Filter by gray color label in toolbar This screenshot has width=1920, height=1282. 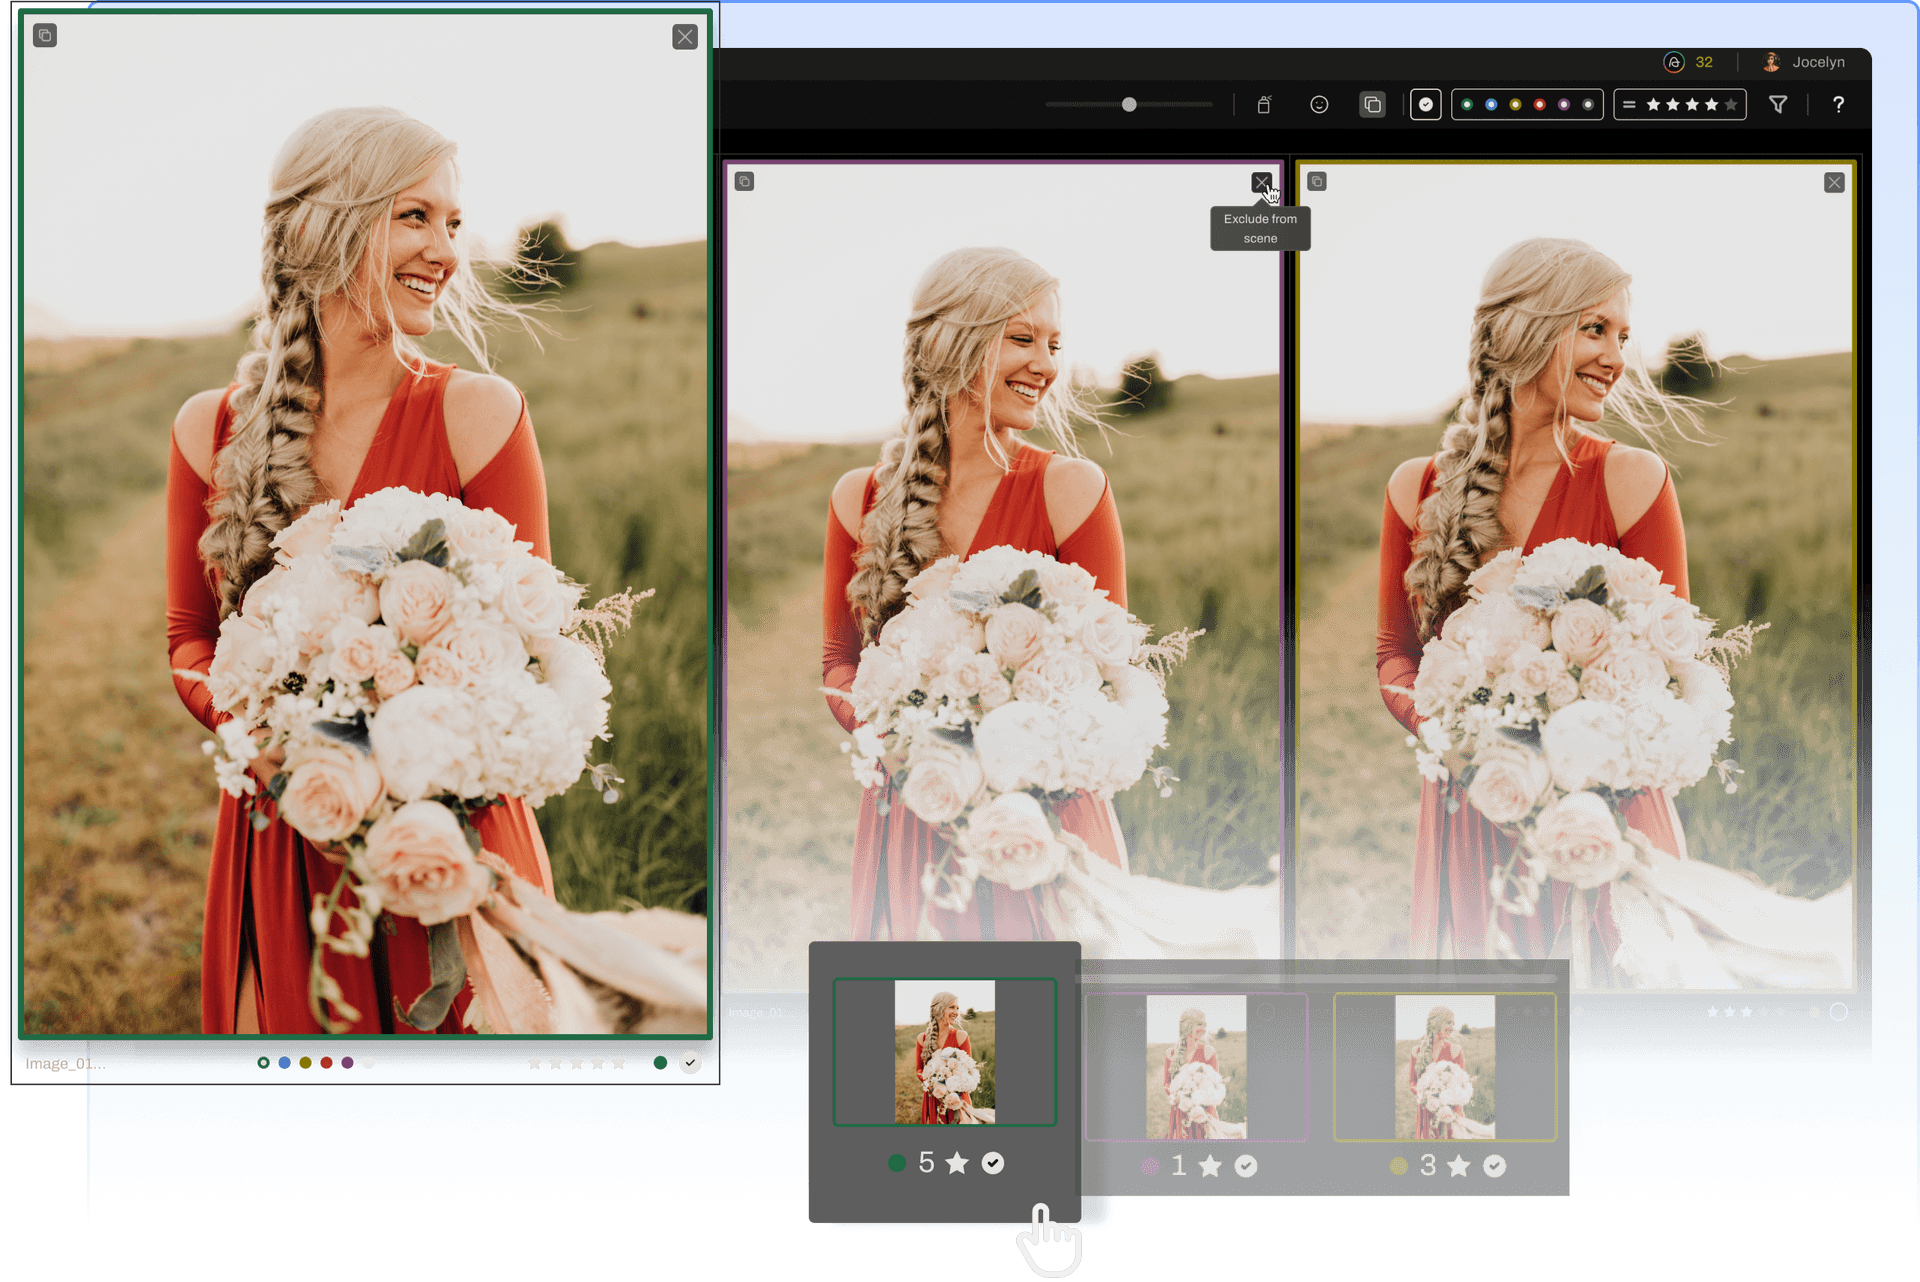click(x=1588, y=105)
